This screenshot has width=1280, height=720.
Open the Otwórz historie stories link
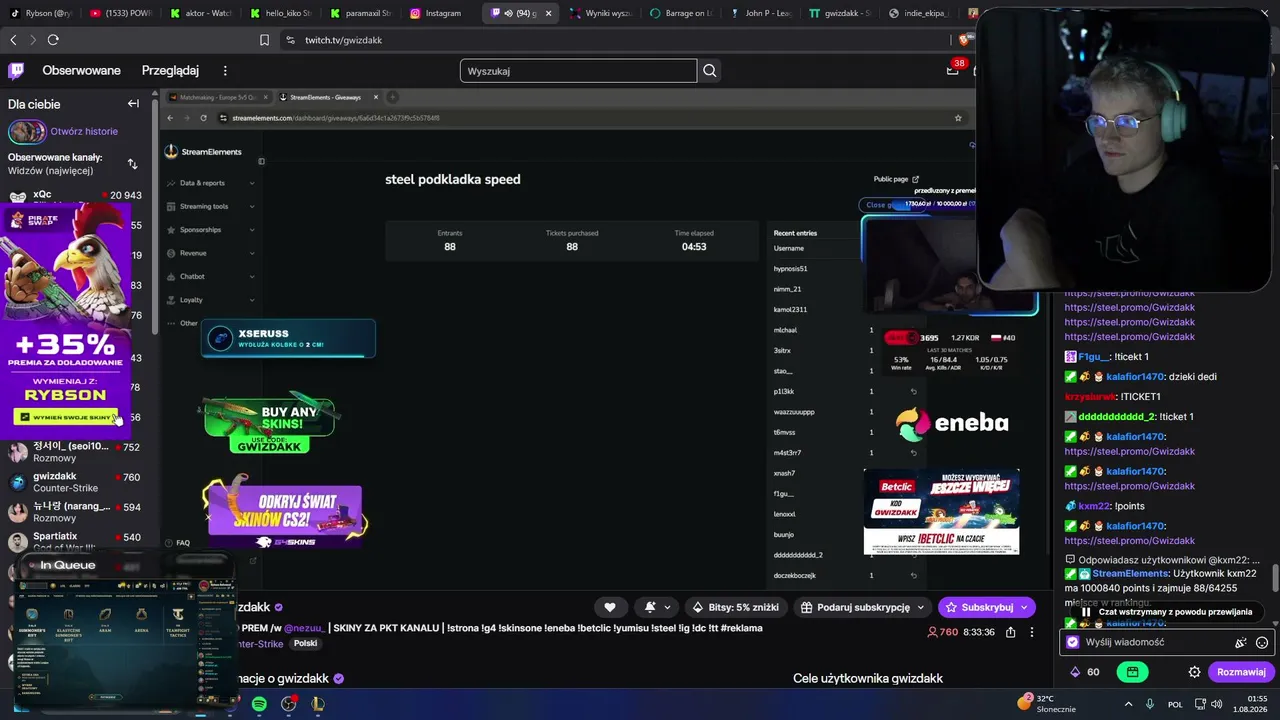click(84, 131)
